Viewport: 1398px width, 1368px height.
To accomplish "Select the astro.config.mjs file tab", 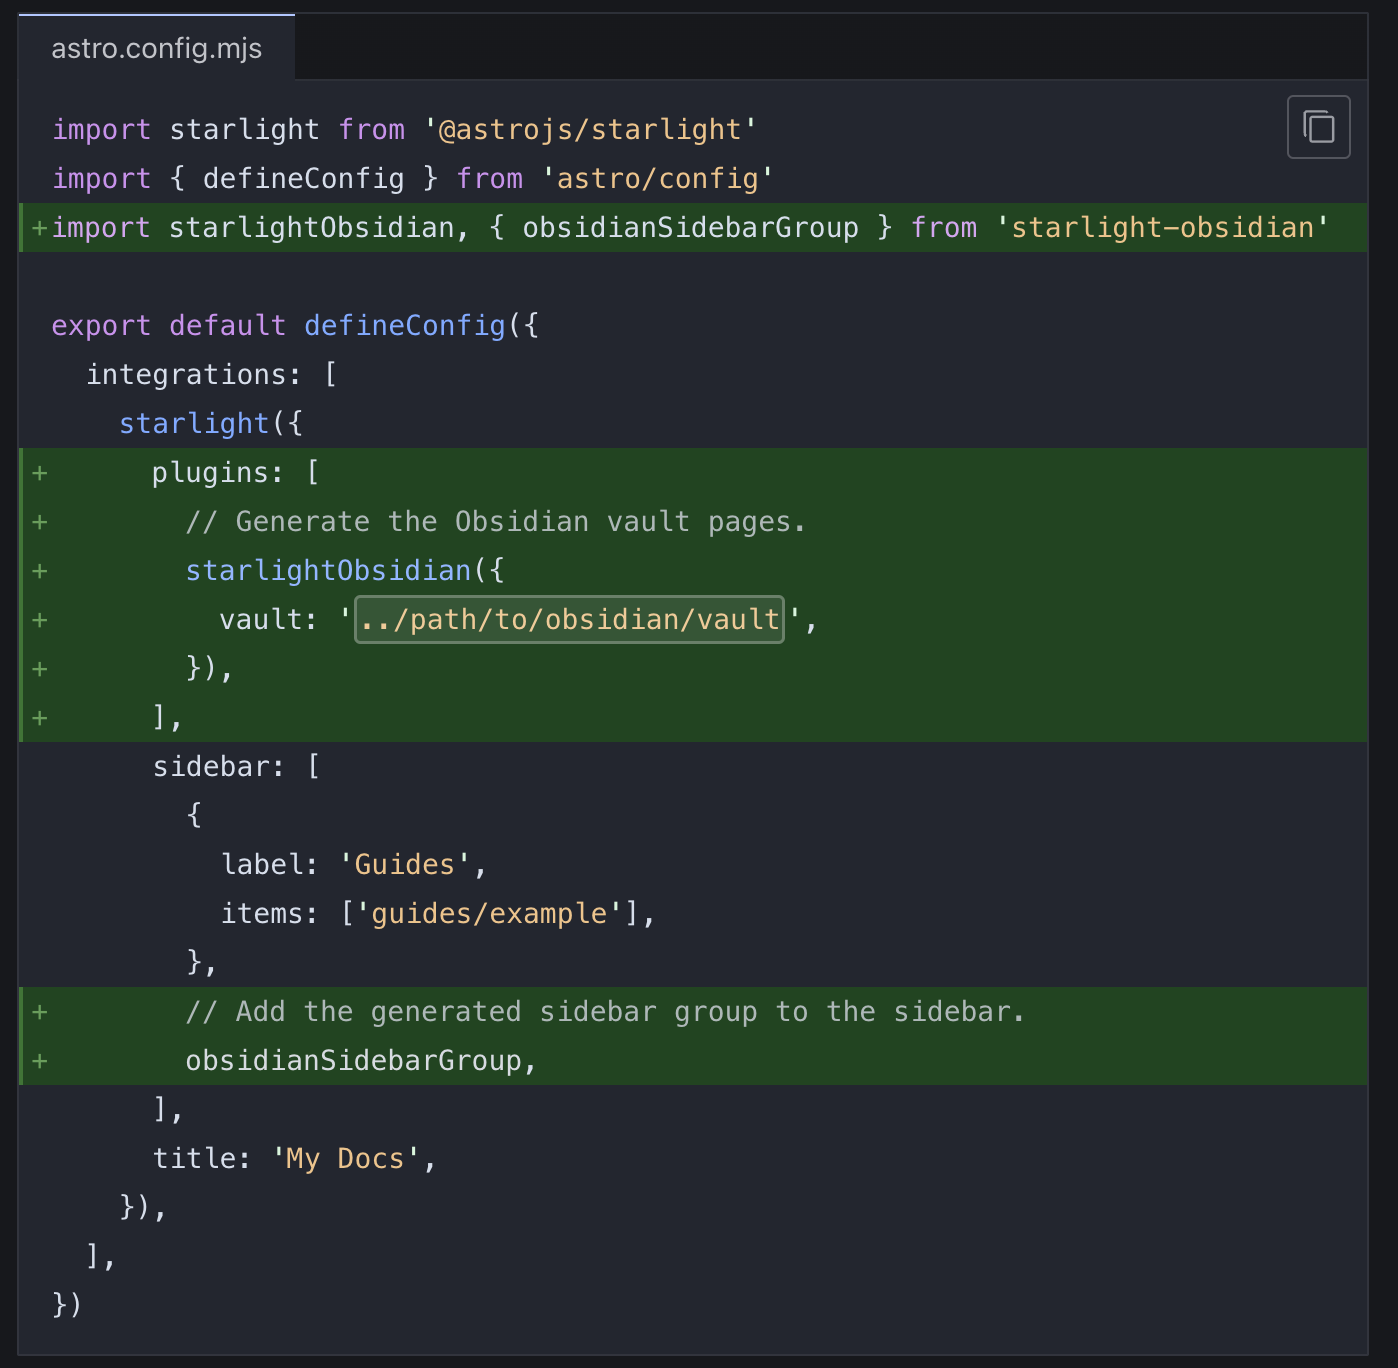I will click(x=156, y=48).
